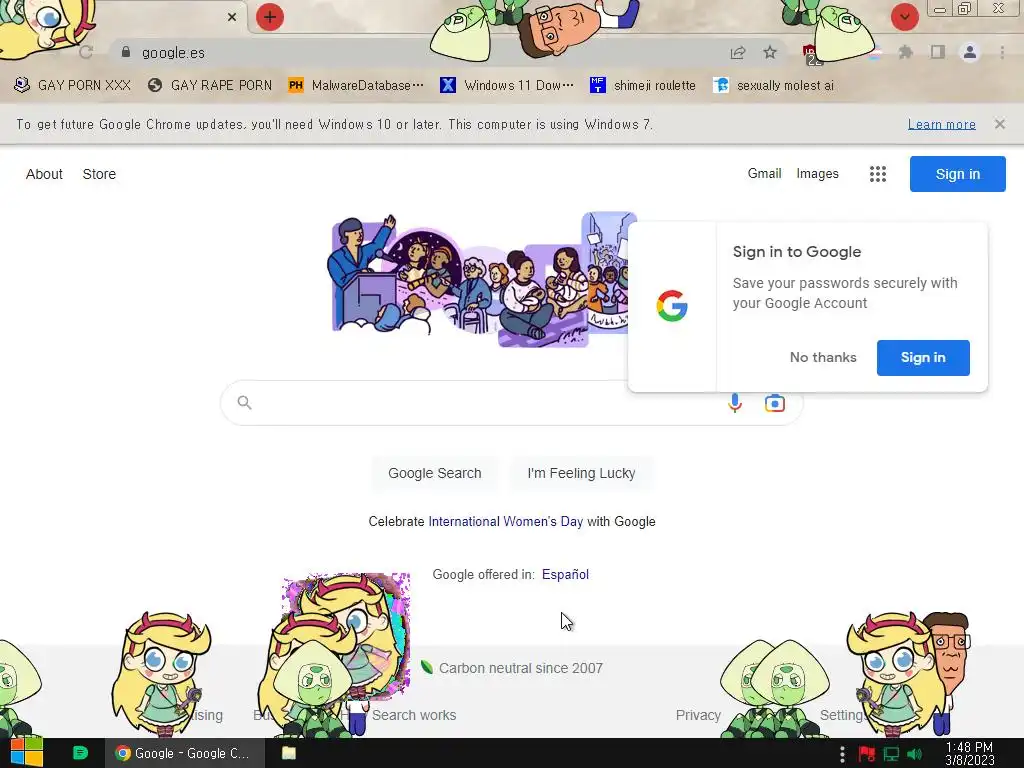This screenshot has width=1024, height=768.
Task: Click the volume speaker tray icon
Action: click(x=915, y=754)
